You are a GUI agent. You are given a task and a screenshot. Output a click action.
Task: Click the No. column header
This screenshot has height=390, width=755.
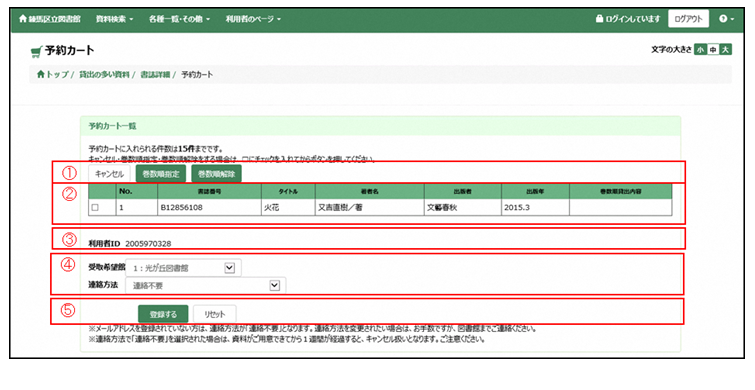click(x=137, y=192)
